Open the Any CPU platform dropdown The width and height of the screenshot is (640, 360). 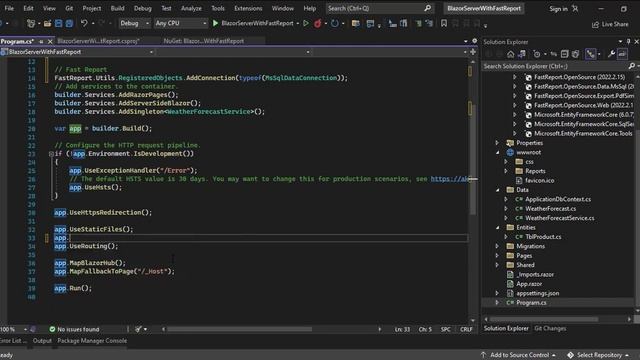pyautogui.click(x=181, y=24)
